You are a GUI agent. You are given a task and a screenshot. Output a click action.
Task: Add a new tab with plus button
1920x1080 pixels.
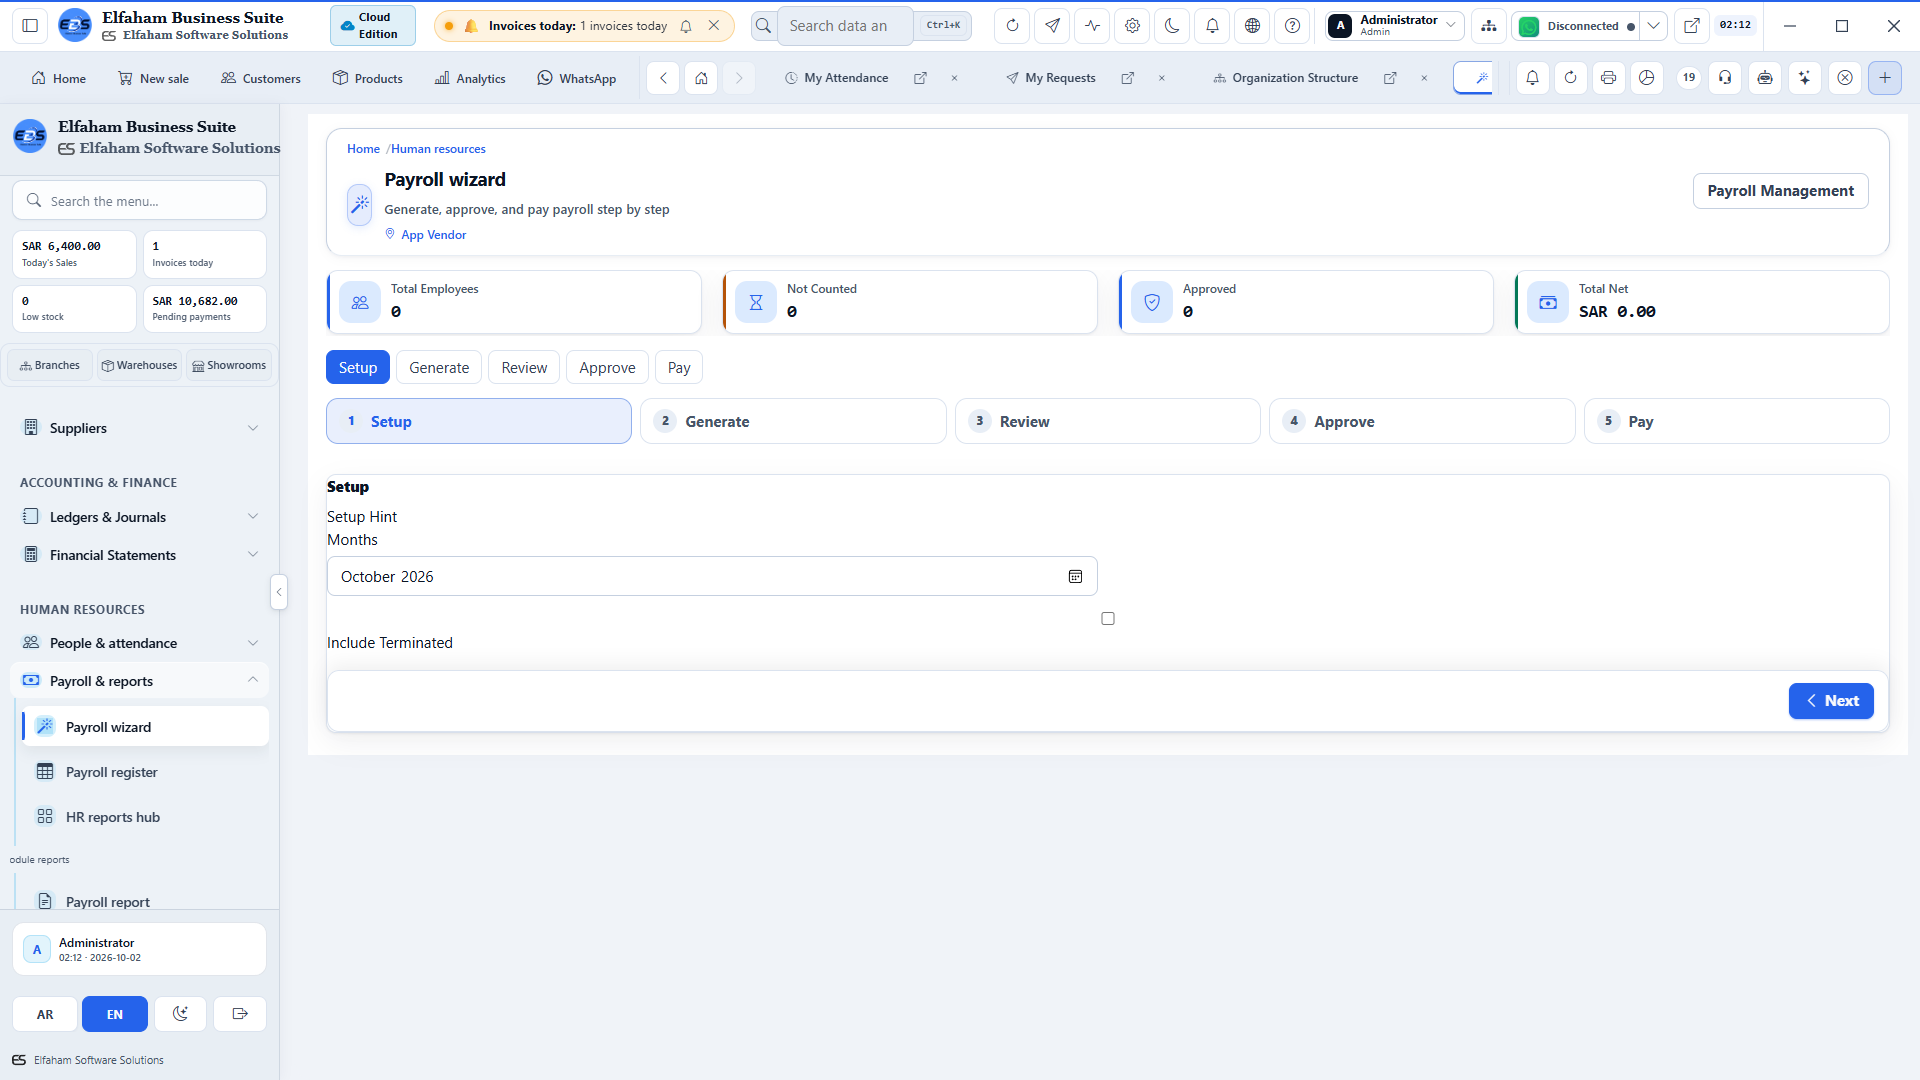tap(1884, 77)
